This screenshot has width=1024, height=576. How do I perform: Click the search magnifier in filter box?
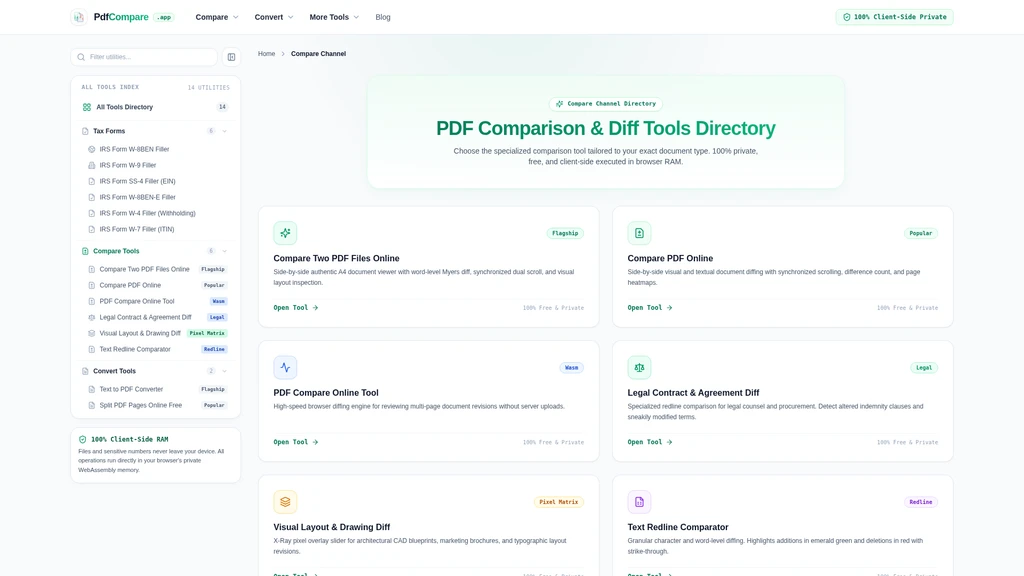click(81, 57)
